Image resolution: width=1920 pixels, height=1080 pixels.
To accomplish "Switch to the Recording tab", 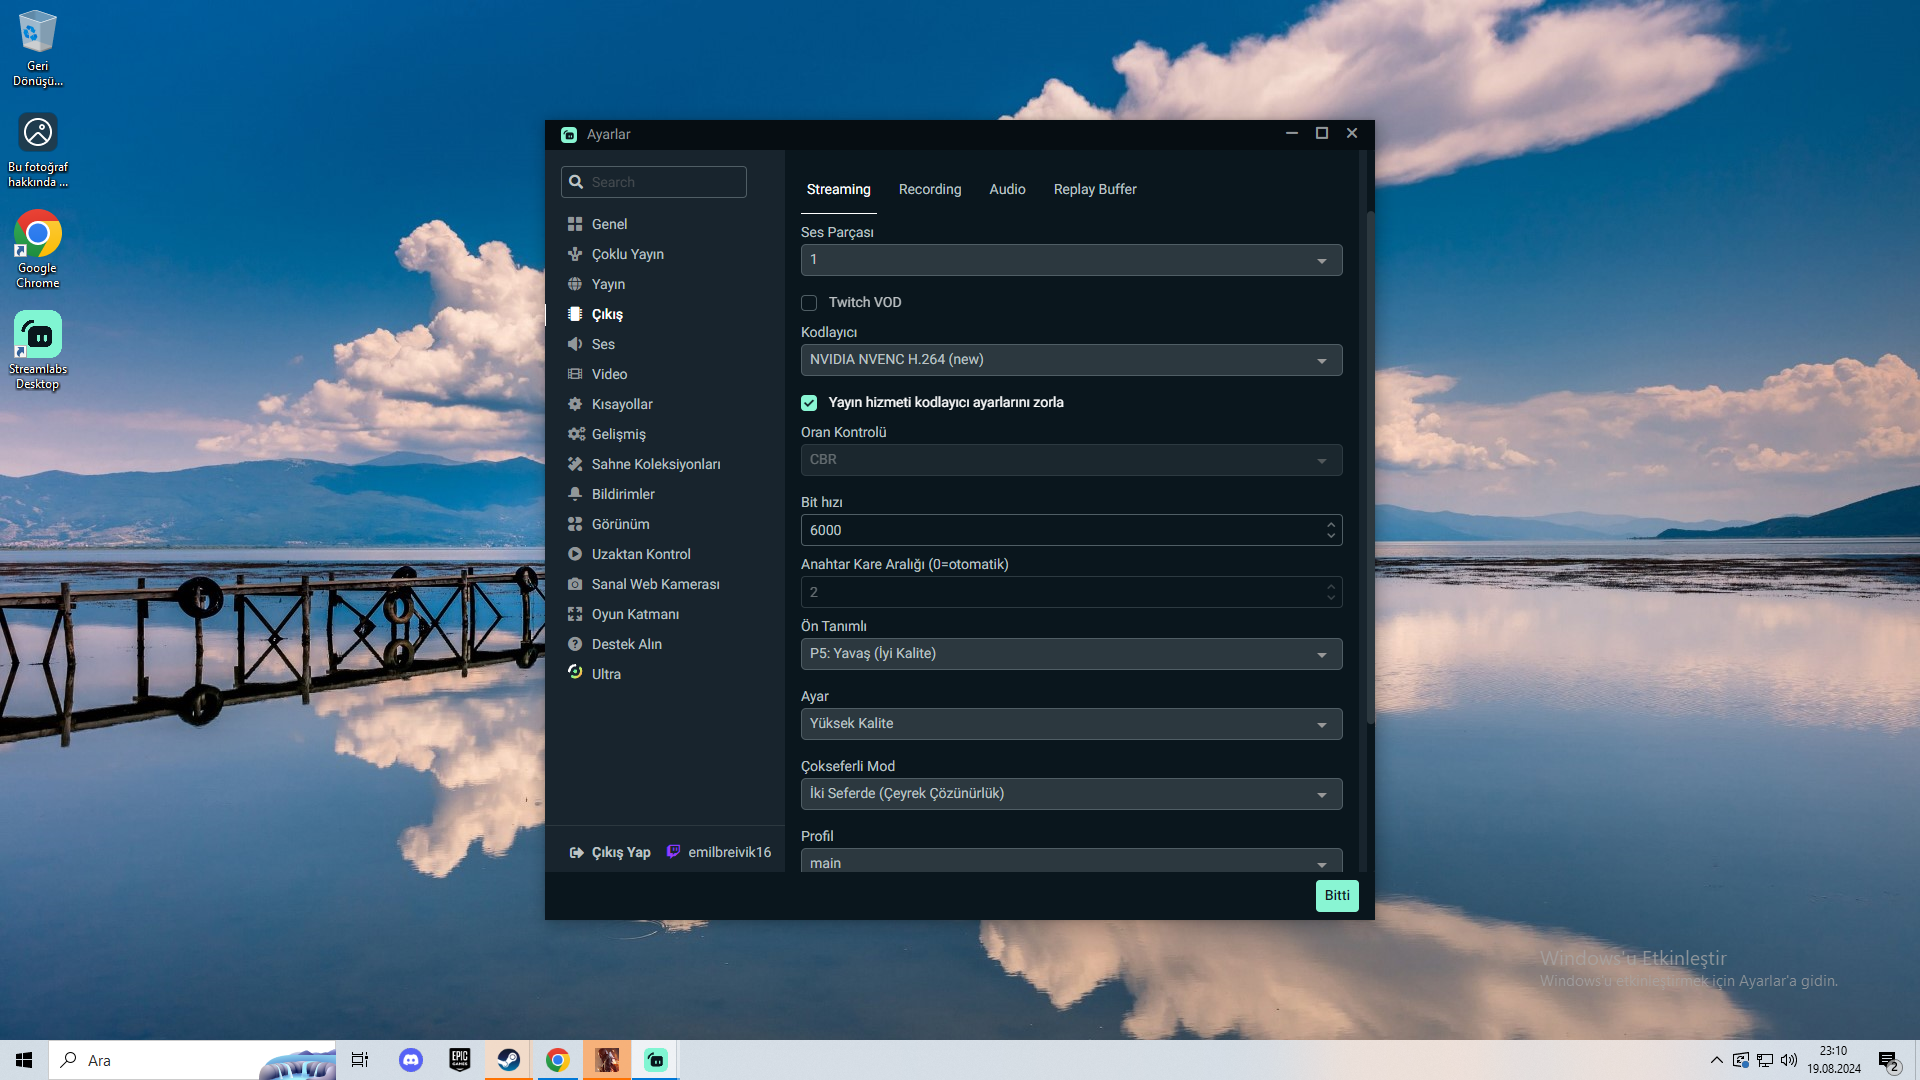I will click(929, 189).
